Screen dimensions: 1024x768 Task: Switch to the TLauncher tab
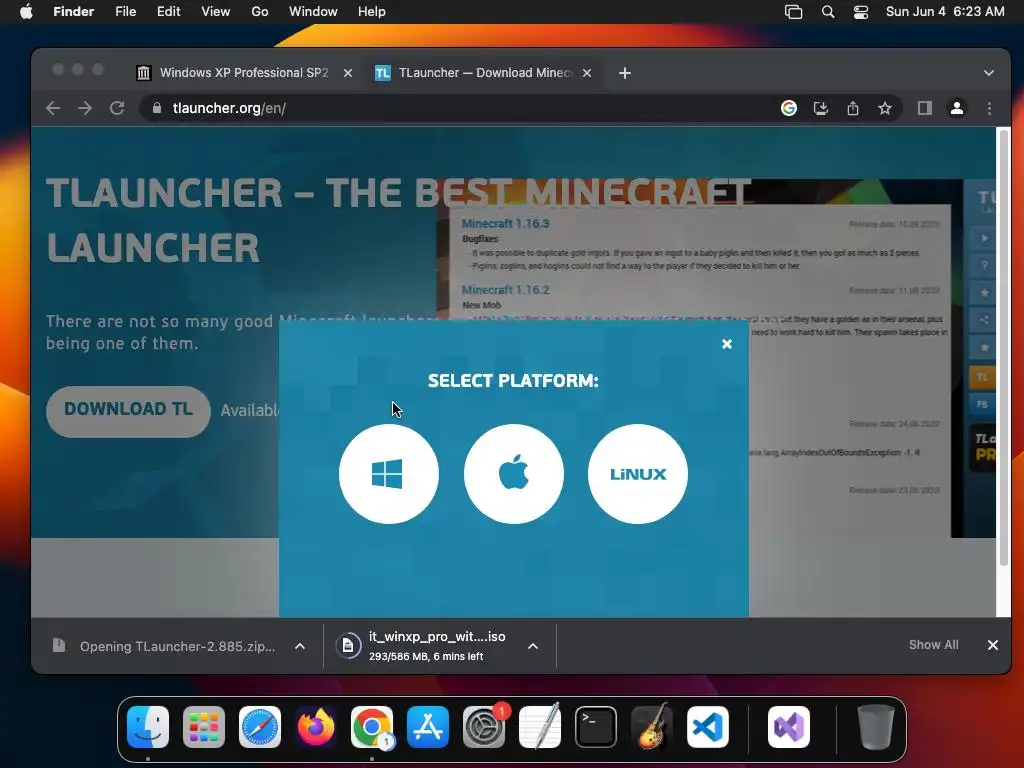(x=484, y=72)
